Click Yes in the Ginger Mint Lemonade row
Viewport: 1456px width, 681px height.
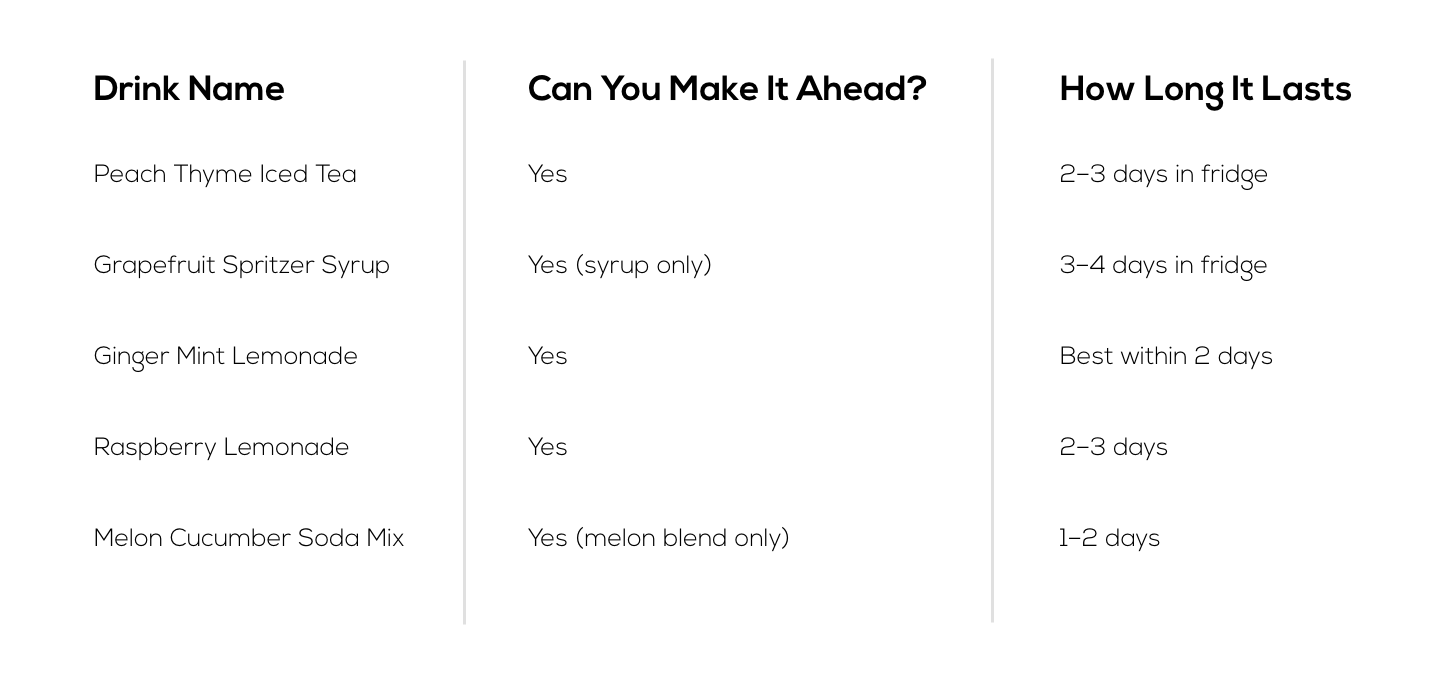[548, 357]
